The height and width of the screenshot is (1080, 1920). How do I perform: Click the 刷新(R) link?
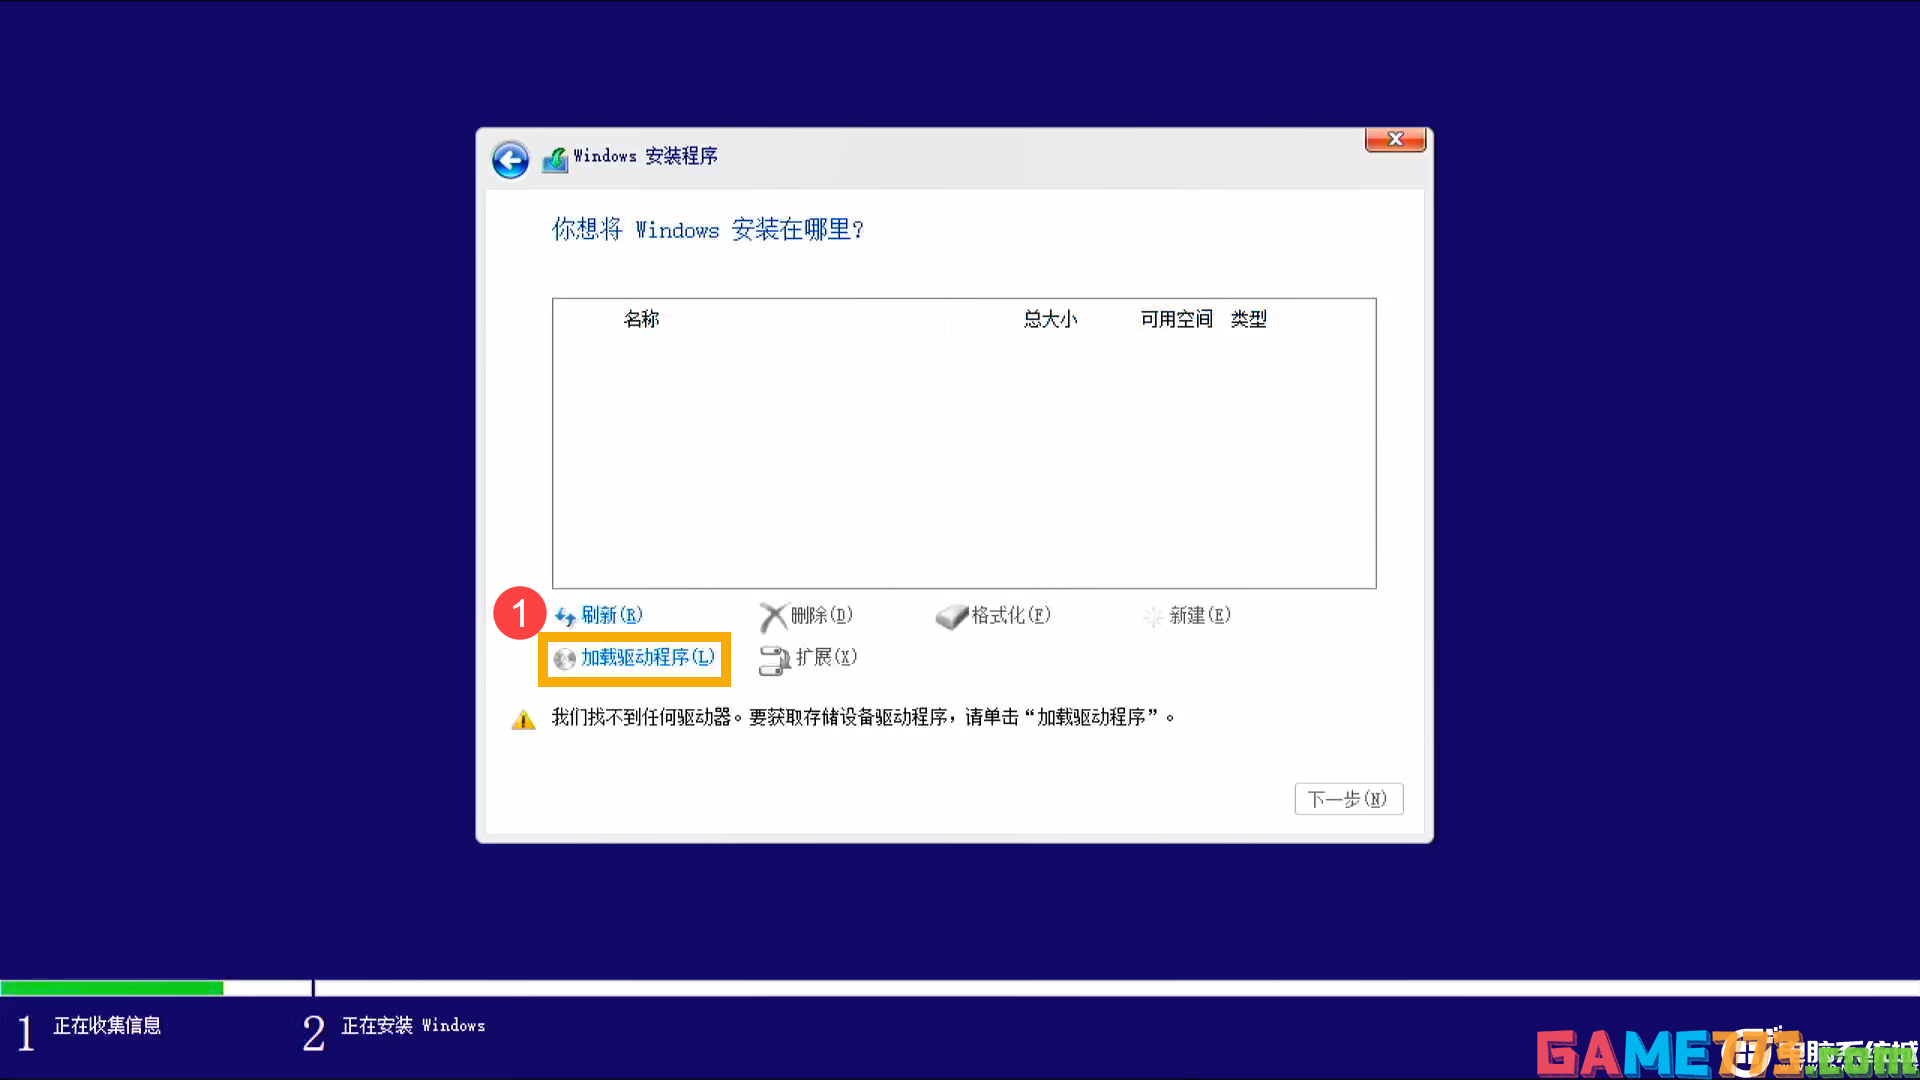(x=612, y=615)
